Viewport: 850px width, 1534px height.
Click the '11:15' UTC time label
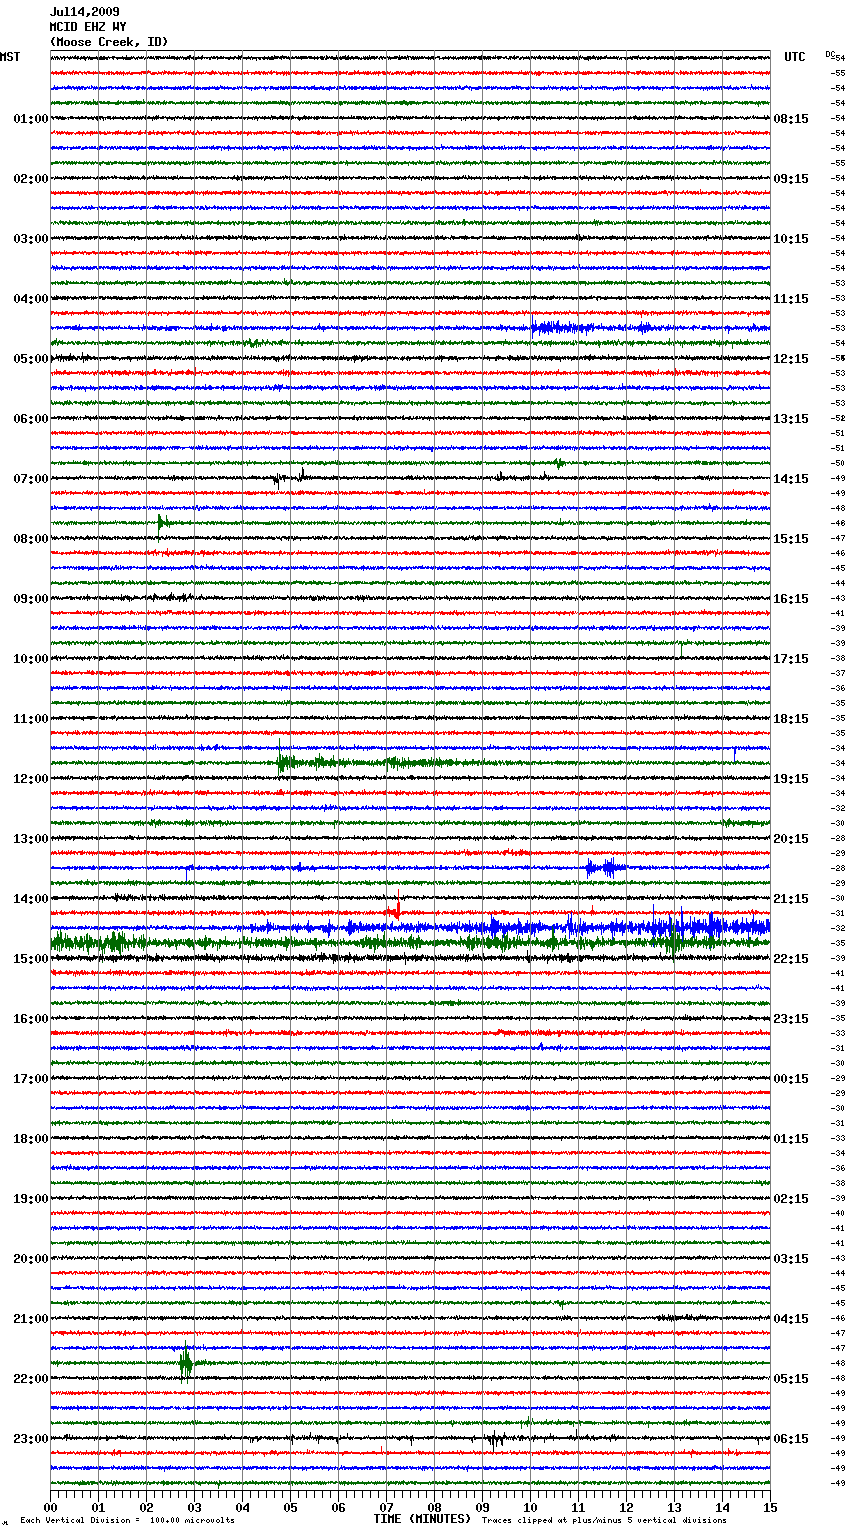tap(791, 299)
